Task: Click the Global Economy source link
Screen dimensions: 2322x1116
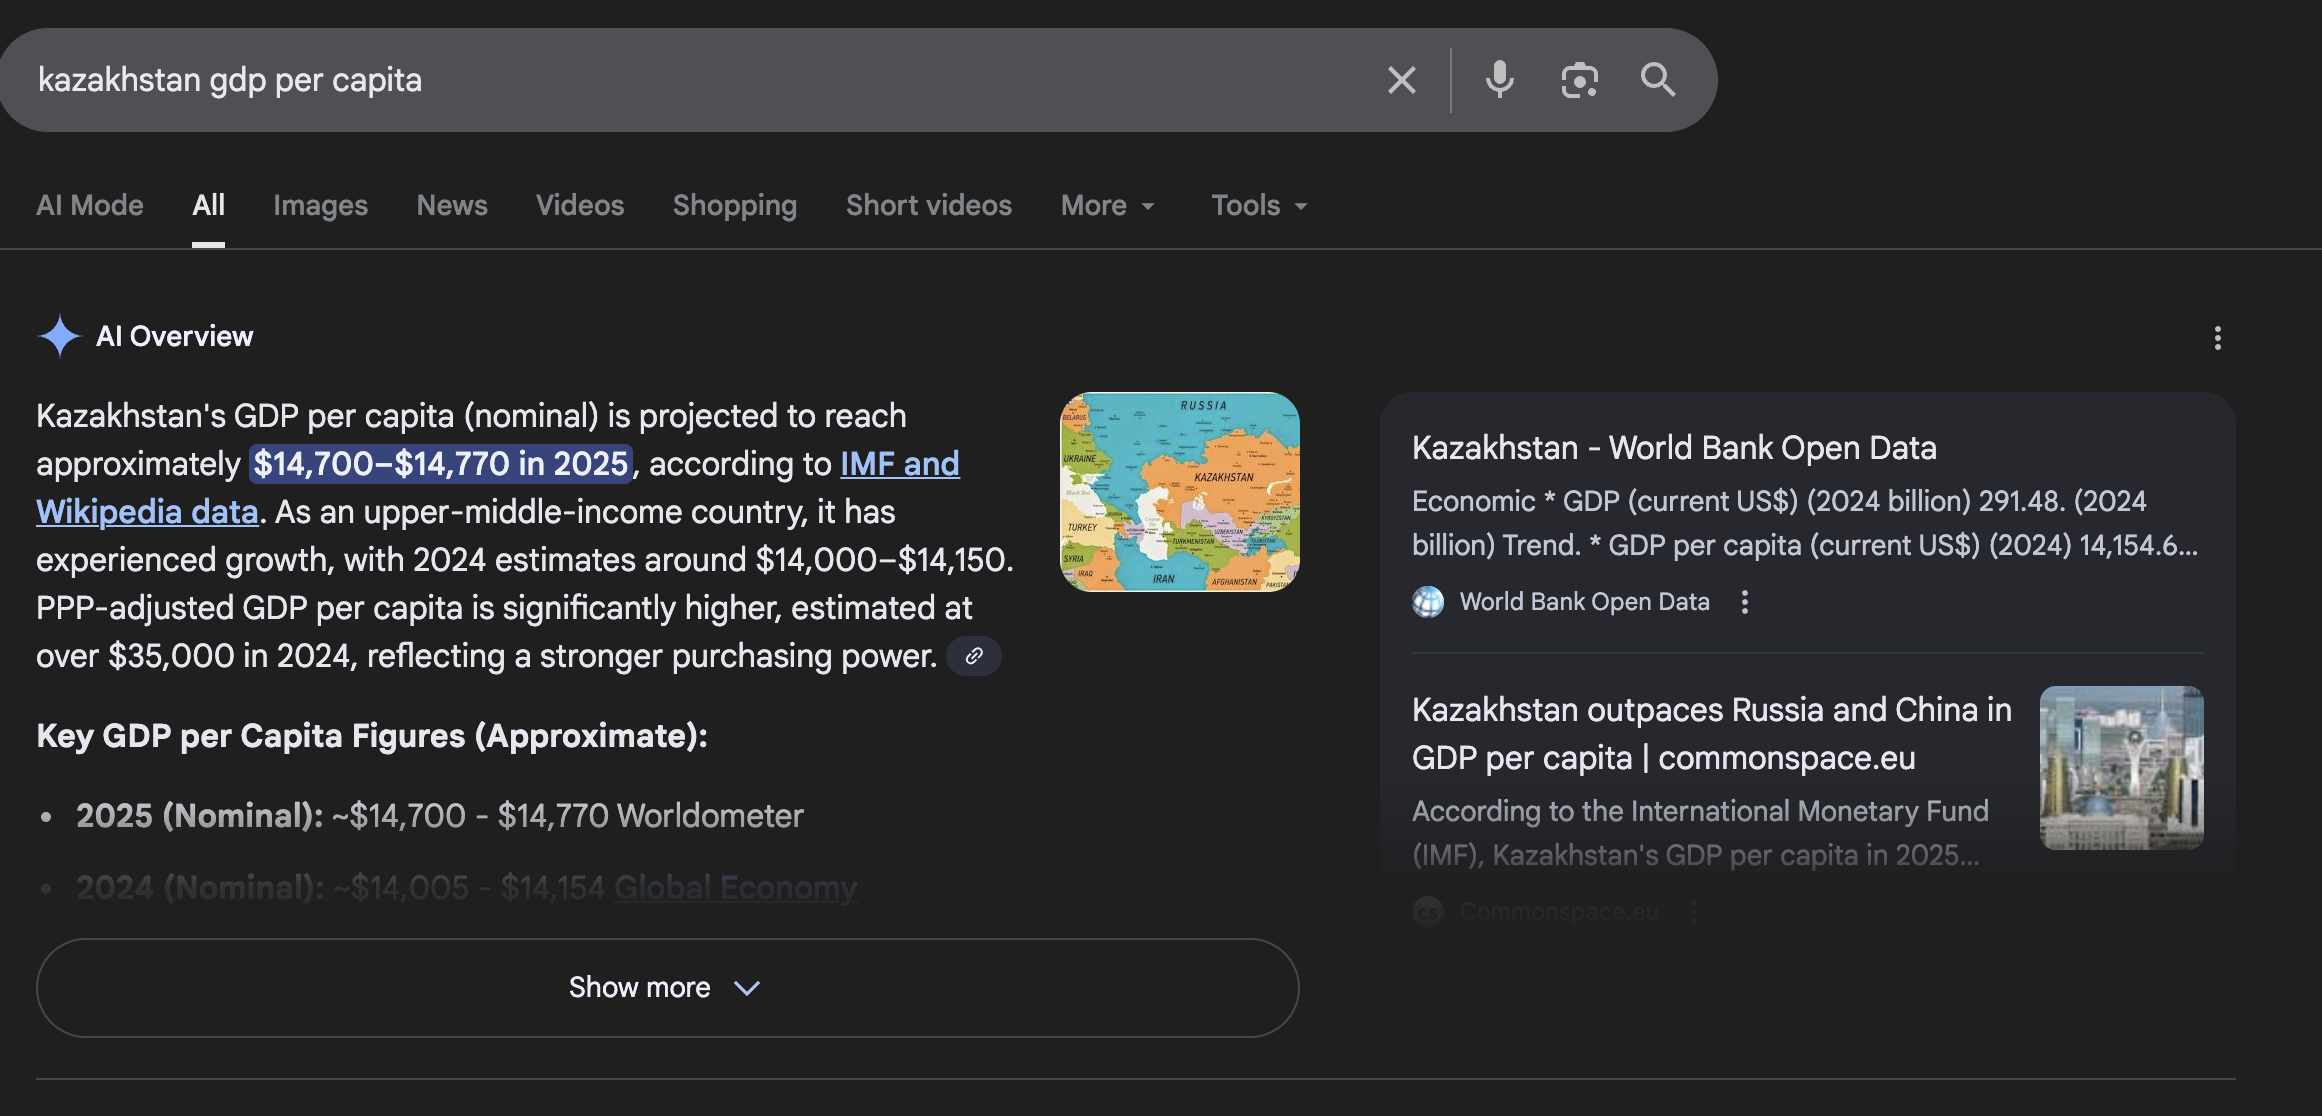Action: click(736, 887)
